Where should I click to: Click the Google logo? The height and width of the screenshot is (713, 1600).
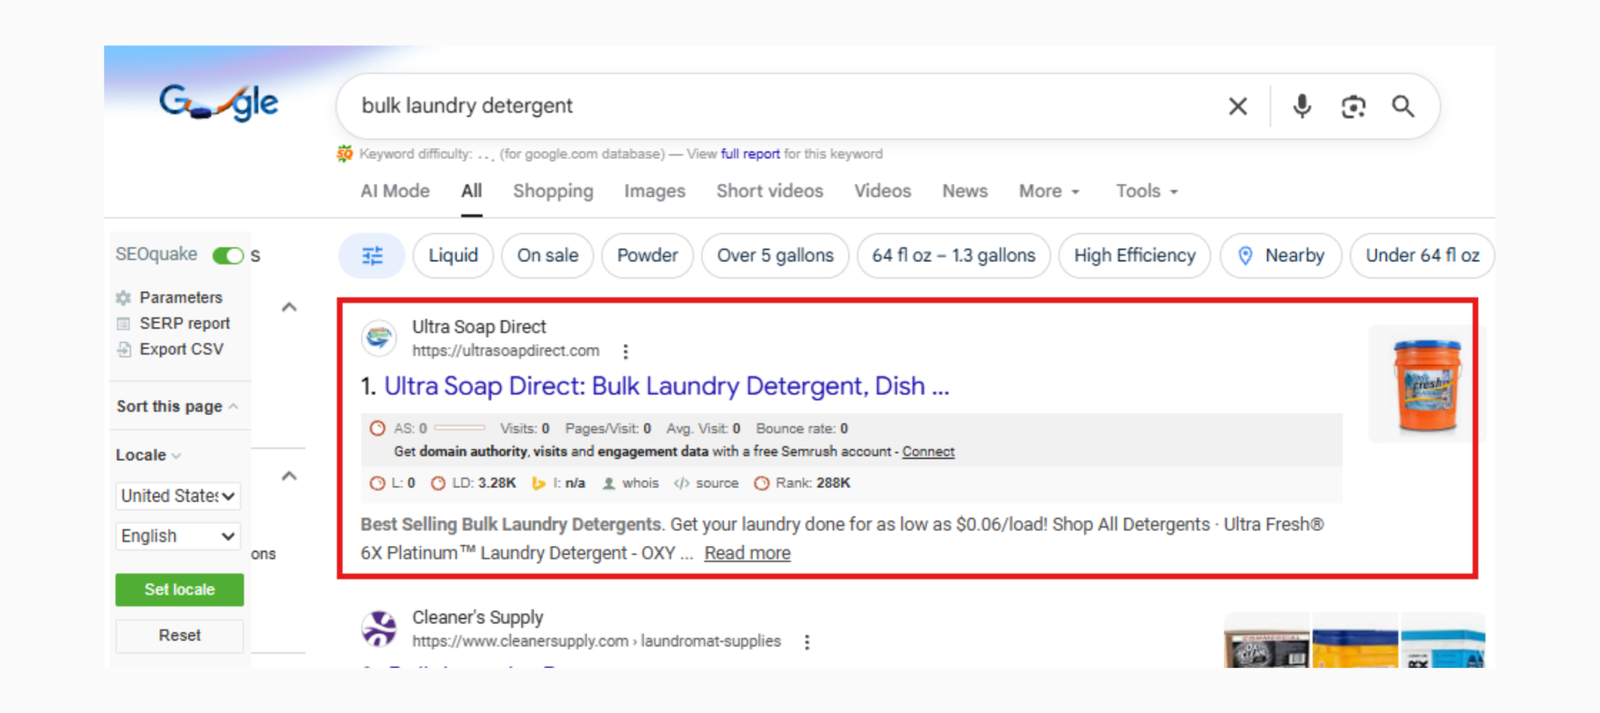tap(219, 102)
